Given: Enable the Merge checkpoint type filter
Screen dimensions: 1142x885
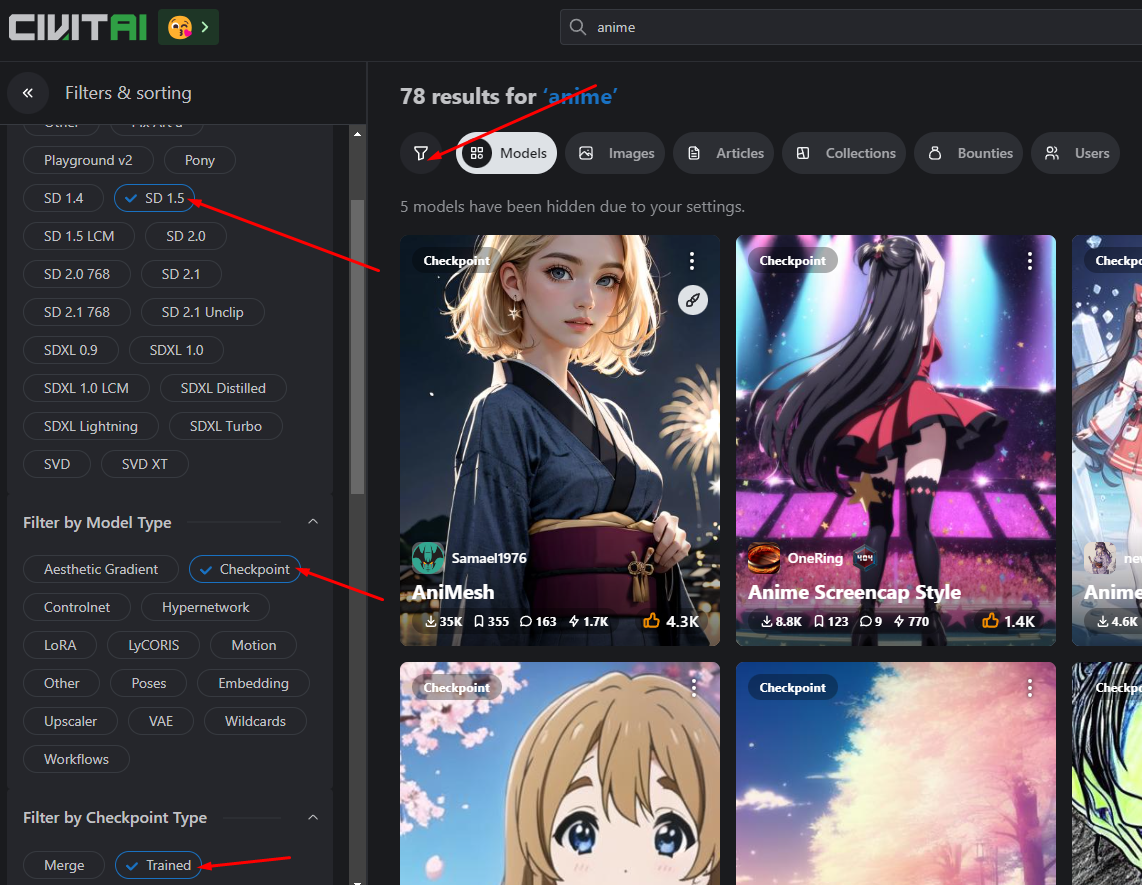Looking at the screenshot, I should point(64,865).
